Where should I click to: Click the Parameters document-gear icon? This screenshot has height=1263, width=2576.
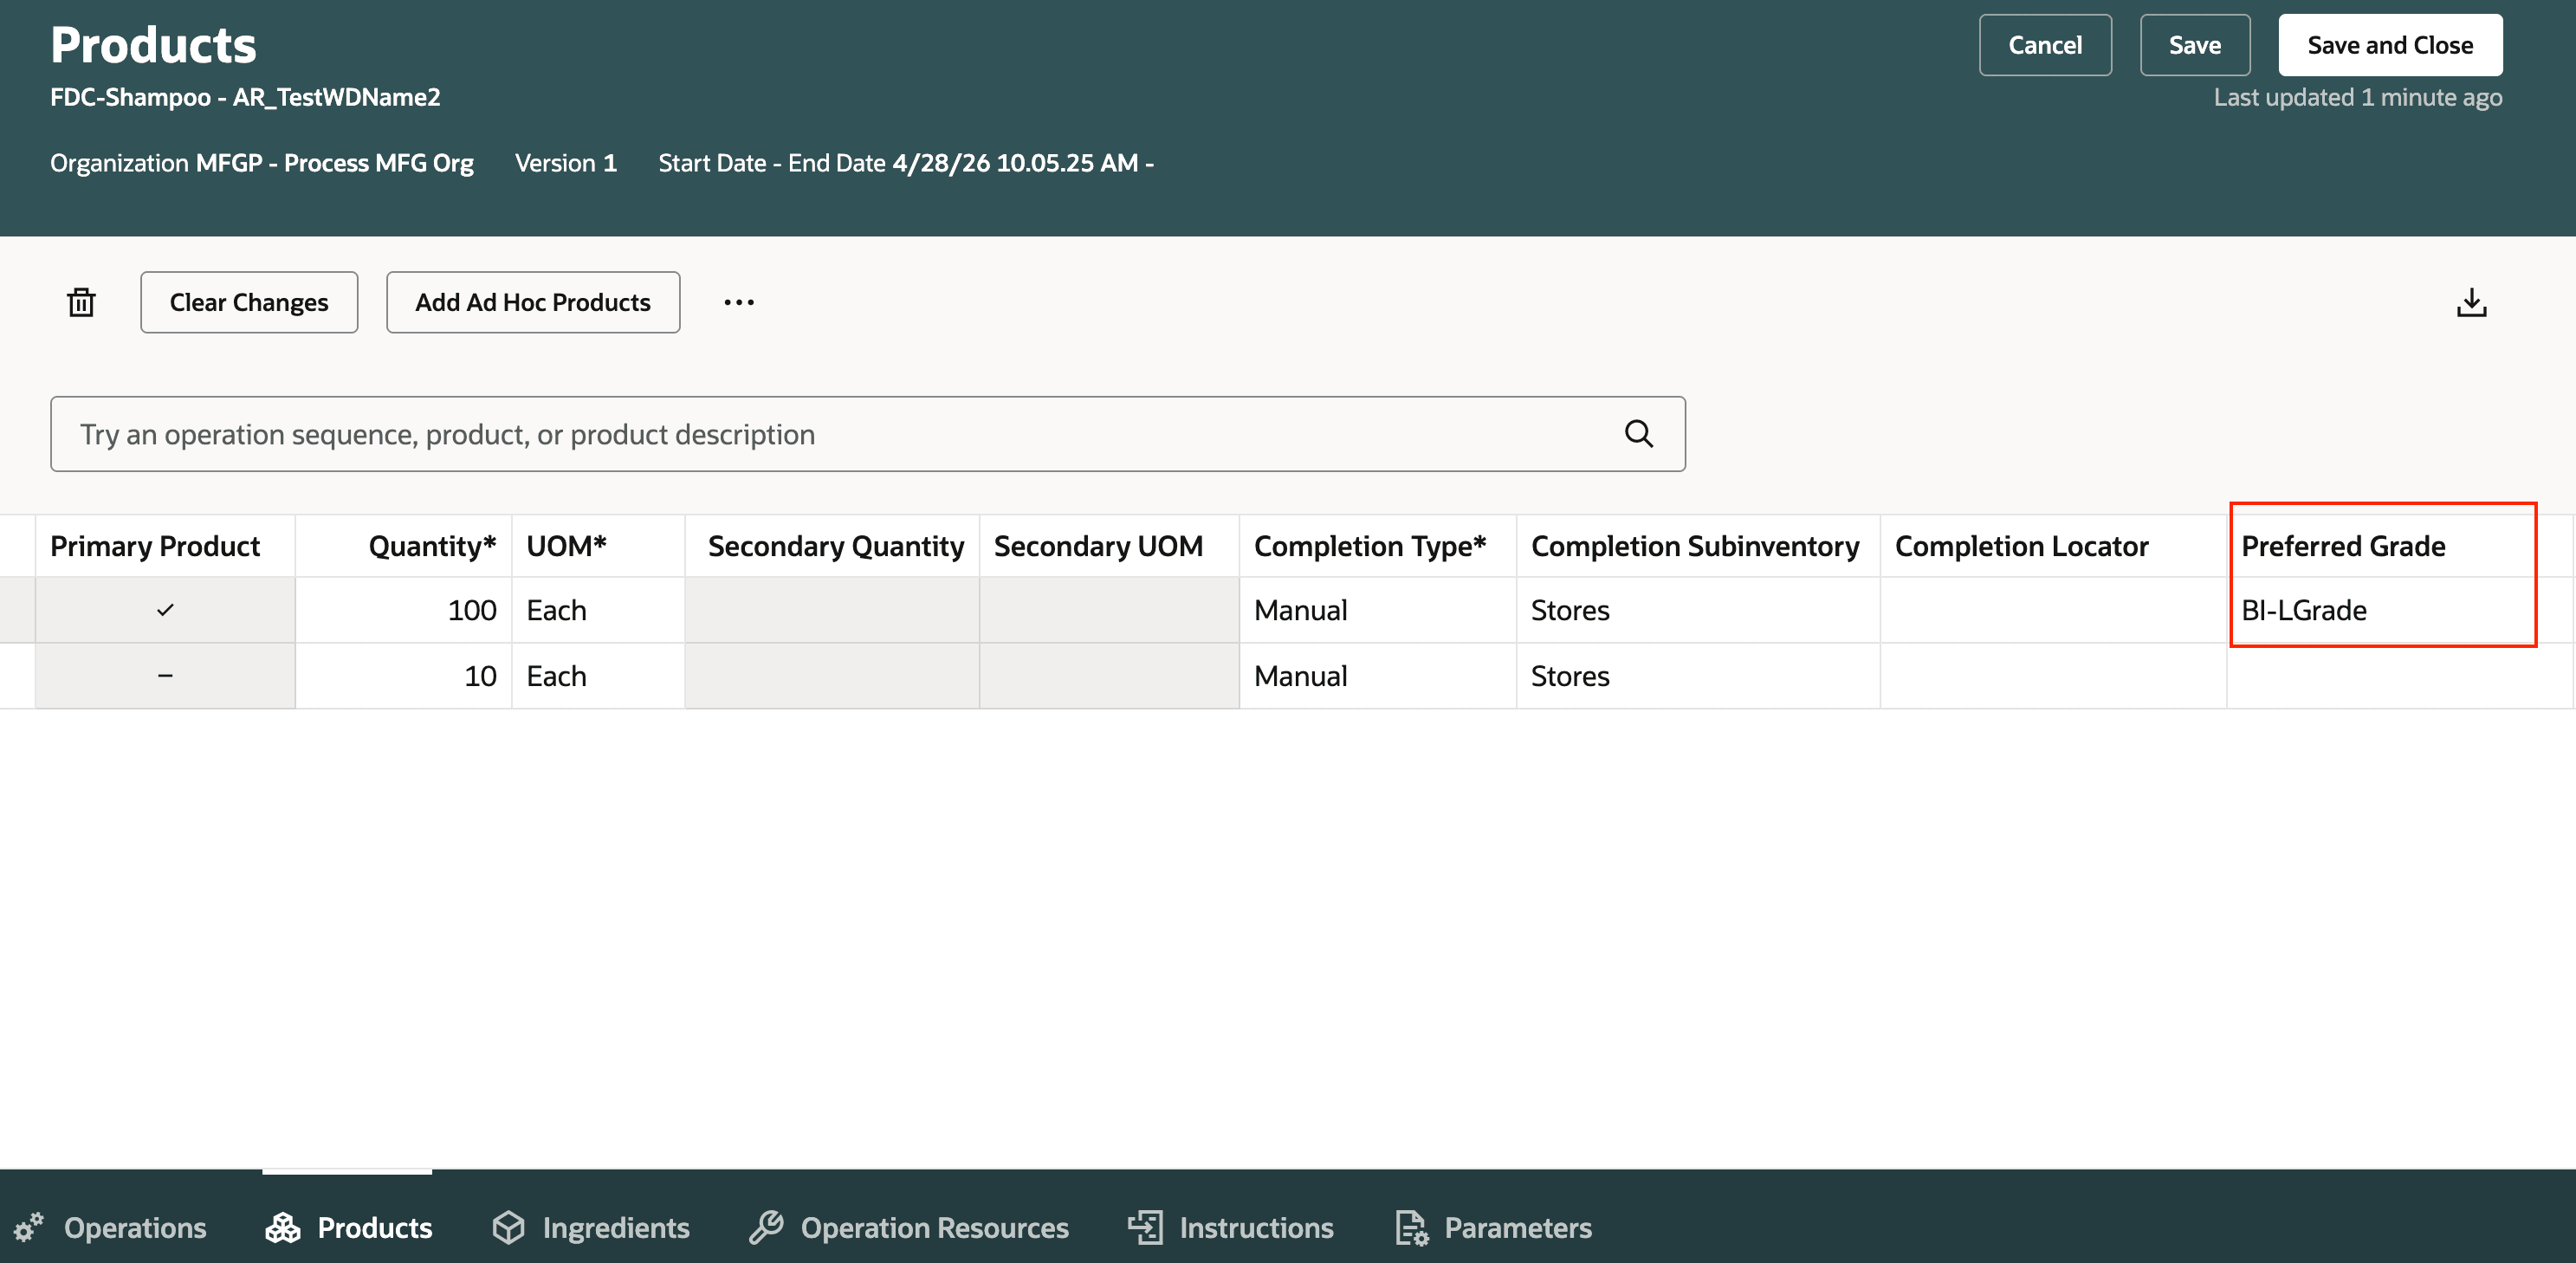pos(1411,1227)
